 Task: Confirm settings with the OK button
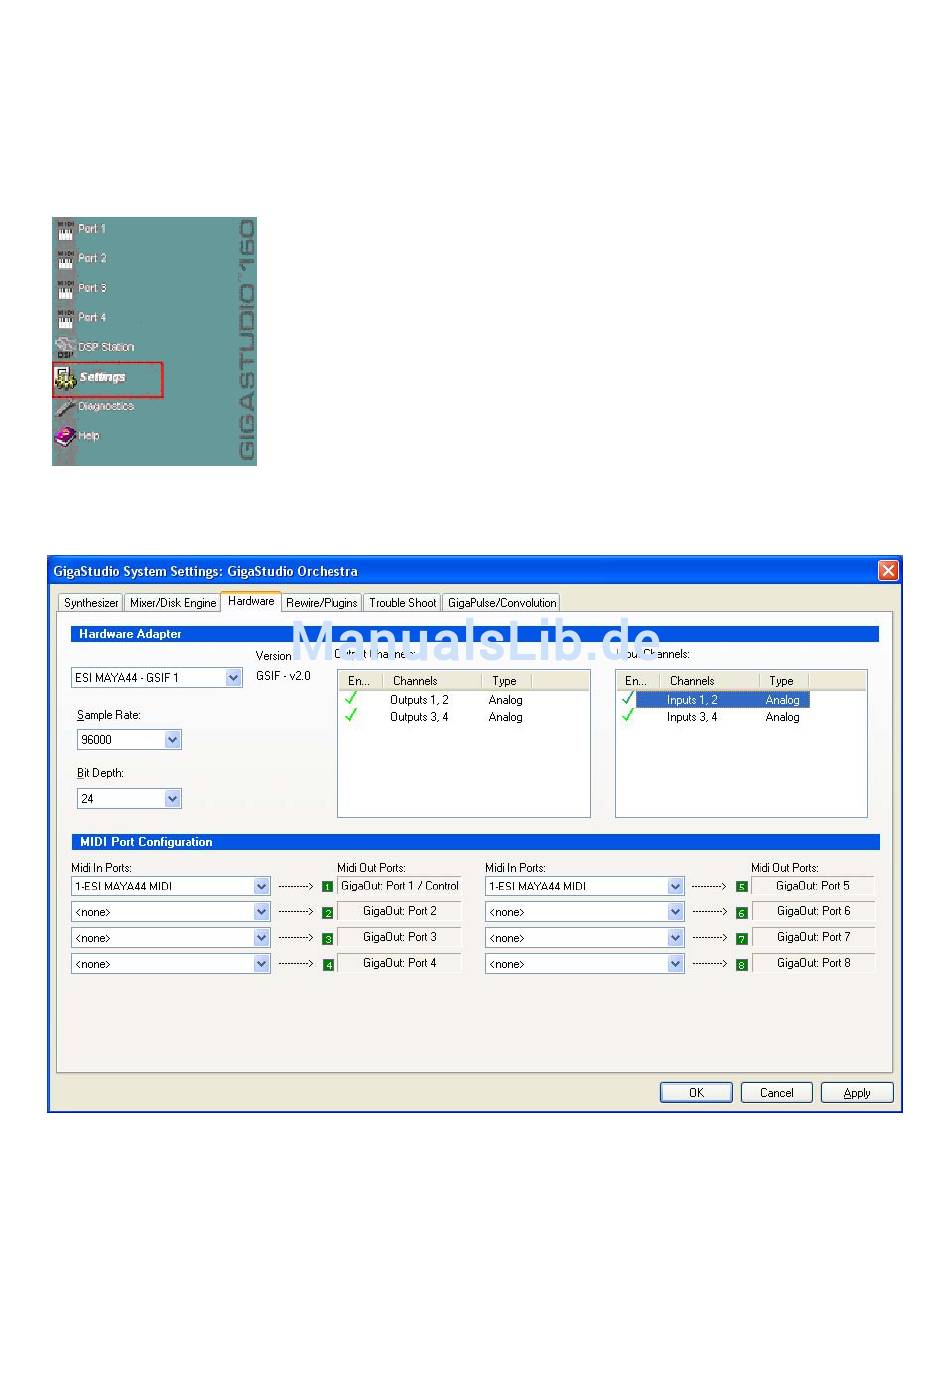(696, 1093)
